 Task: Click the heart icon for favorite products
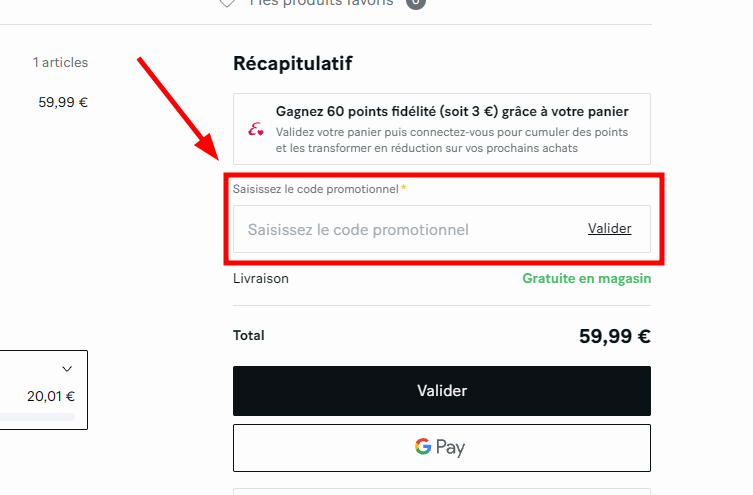coord(228,3)
